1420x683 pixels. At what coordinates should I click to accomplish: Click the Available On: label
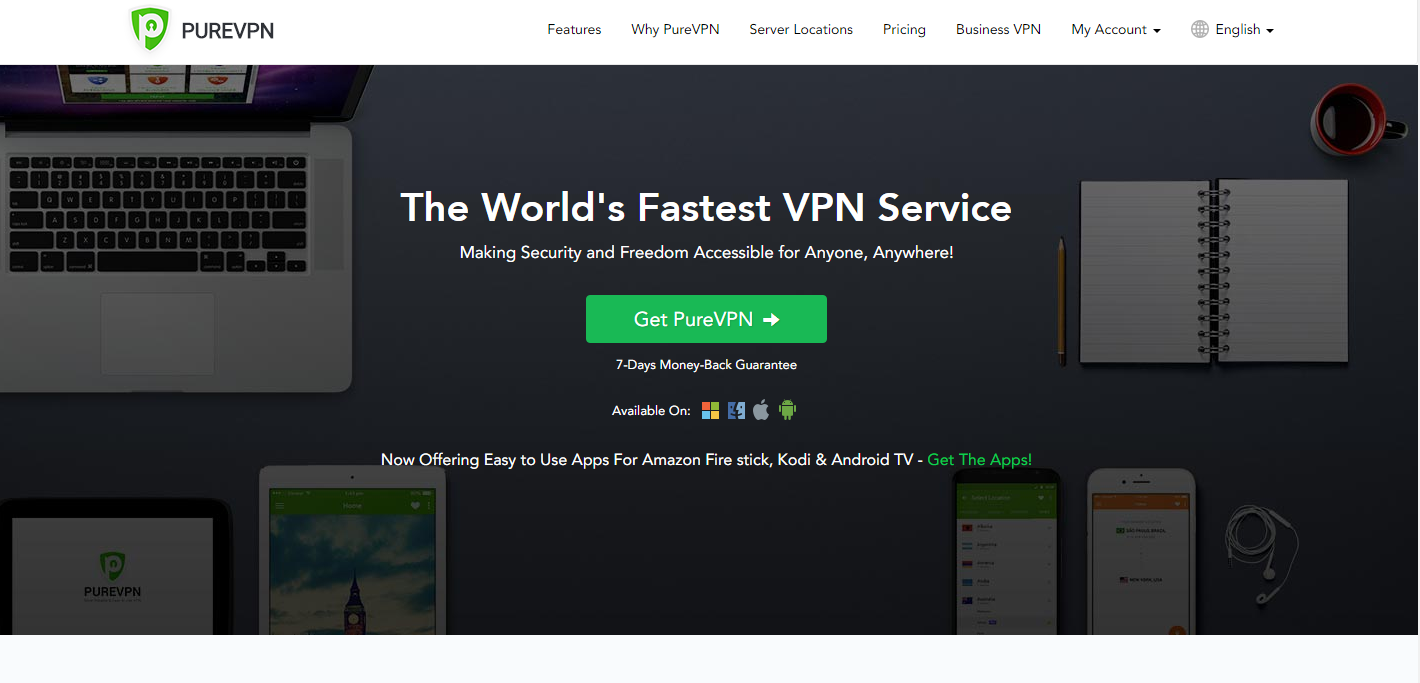click(x=651, y=411)
